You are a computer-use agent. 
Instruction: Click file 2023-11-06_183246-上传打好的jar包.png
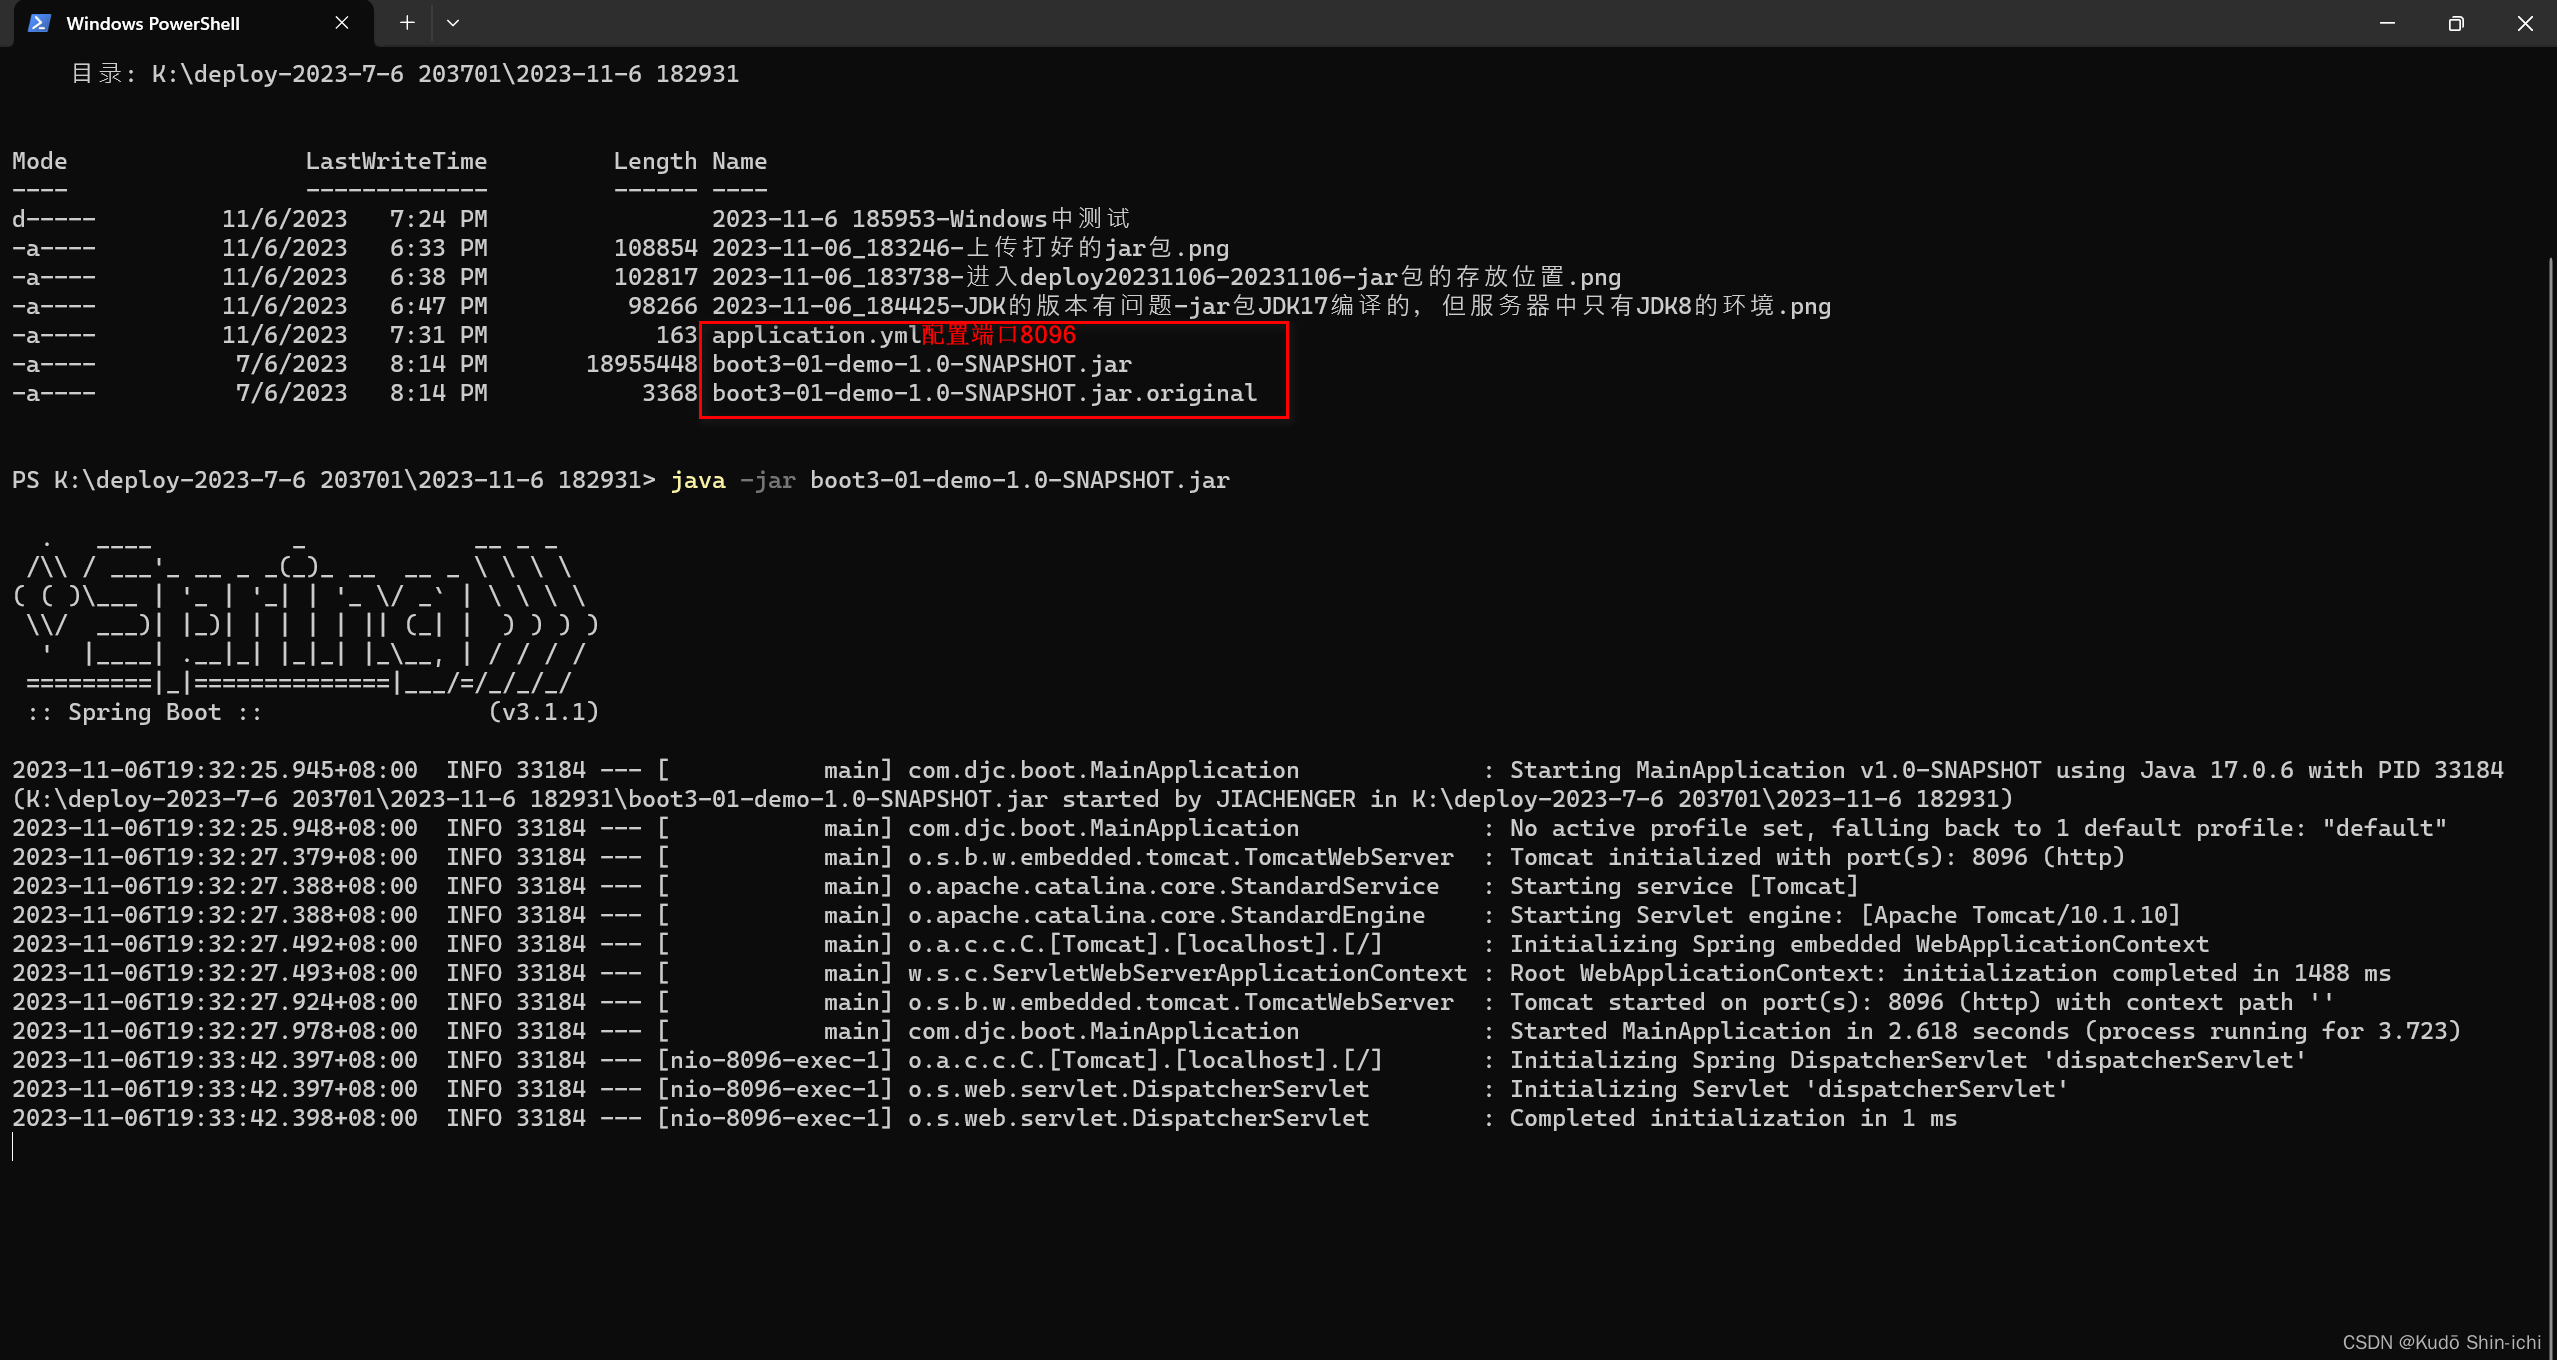[x=970, y=248]
